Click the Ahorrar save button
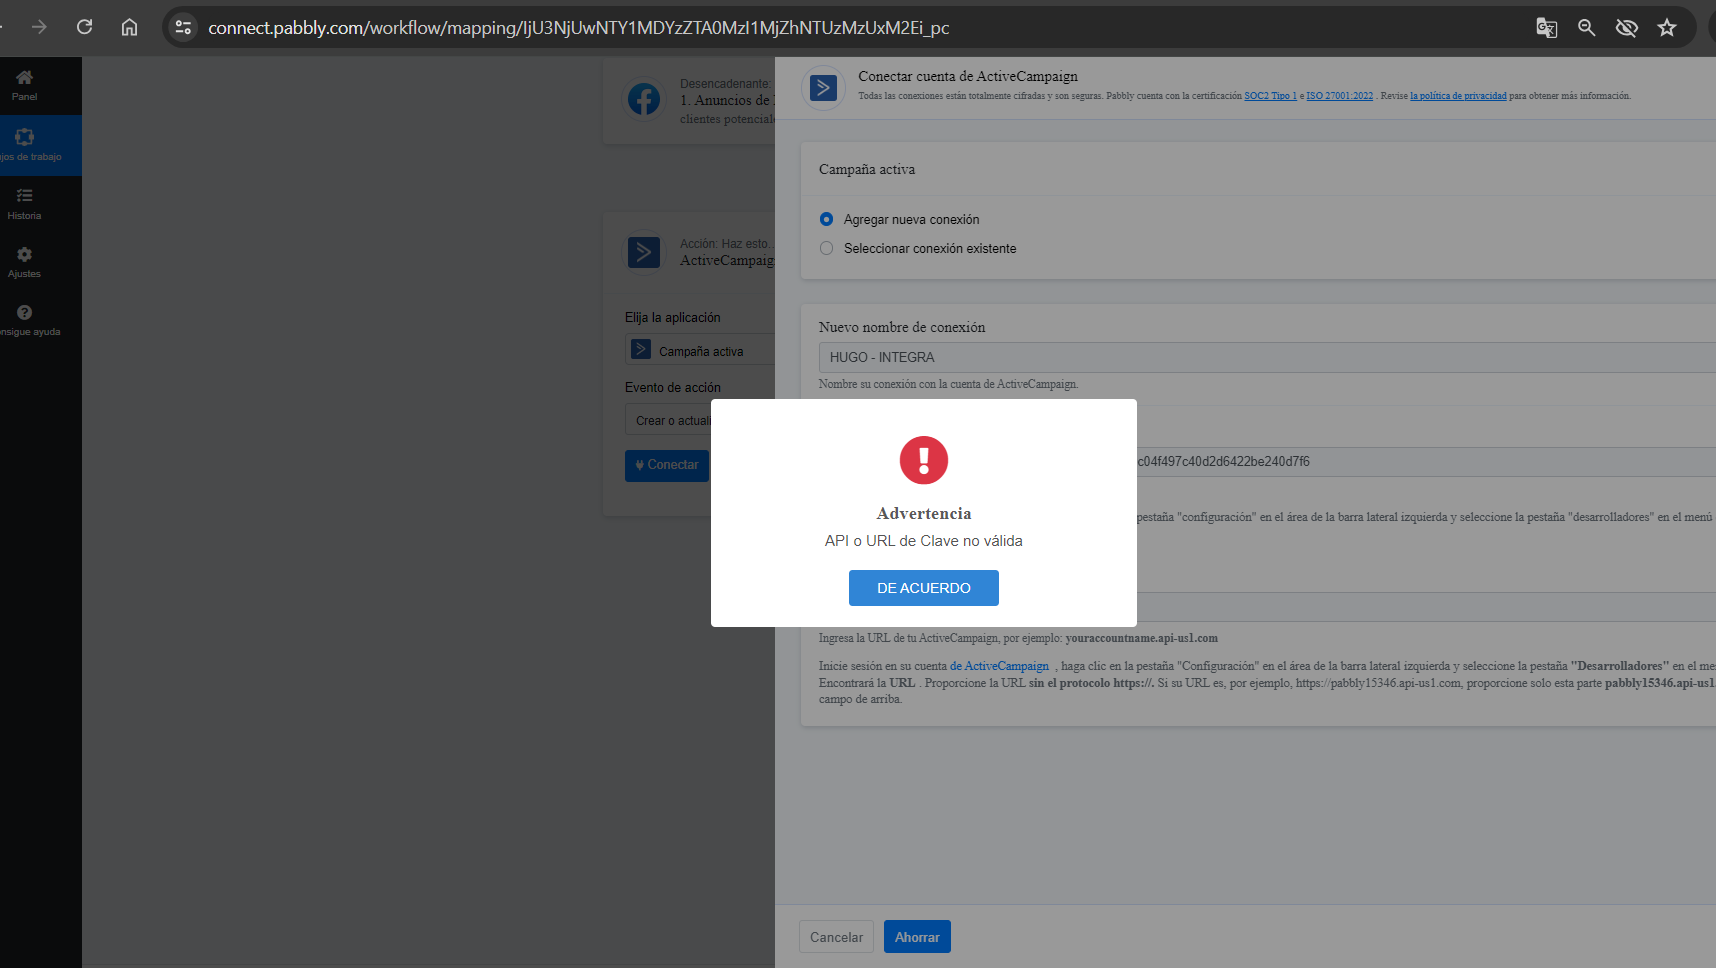Viewport: 1716px width, 968px height. coord(917,937)
